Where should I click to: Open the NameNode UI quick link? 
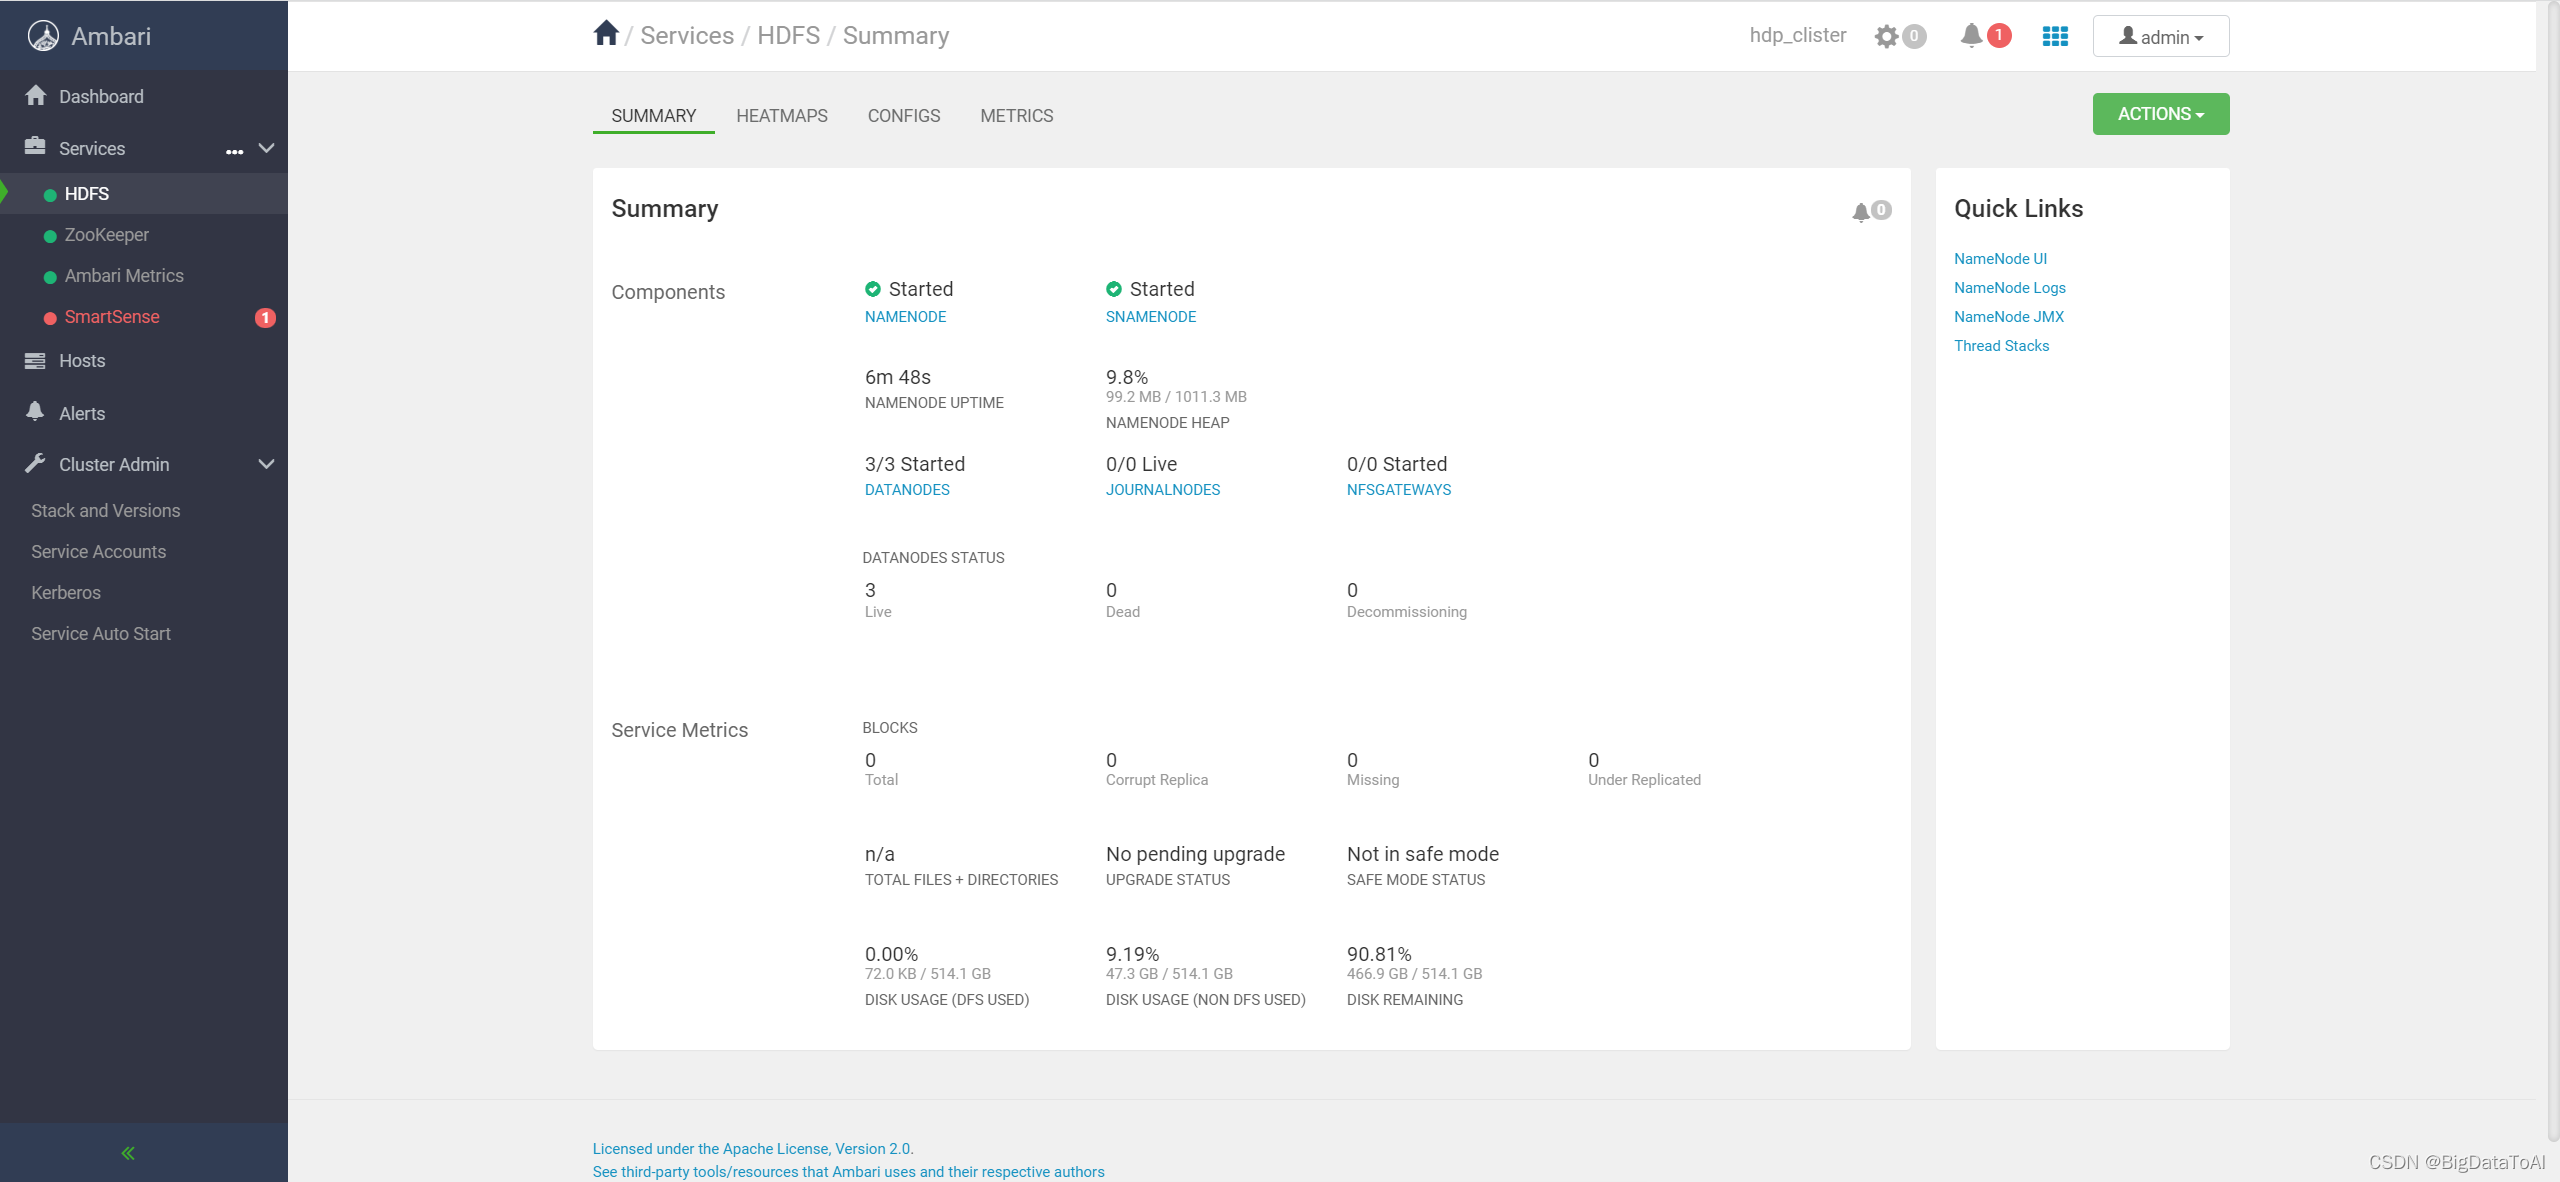click(x=2000, y=258)
